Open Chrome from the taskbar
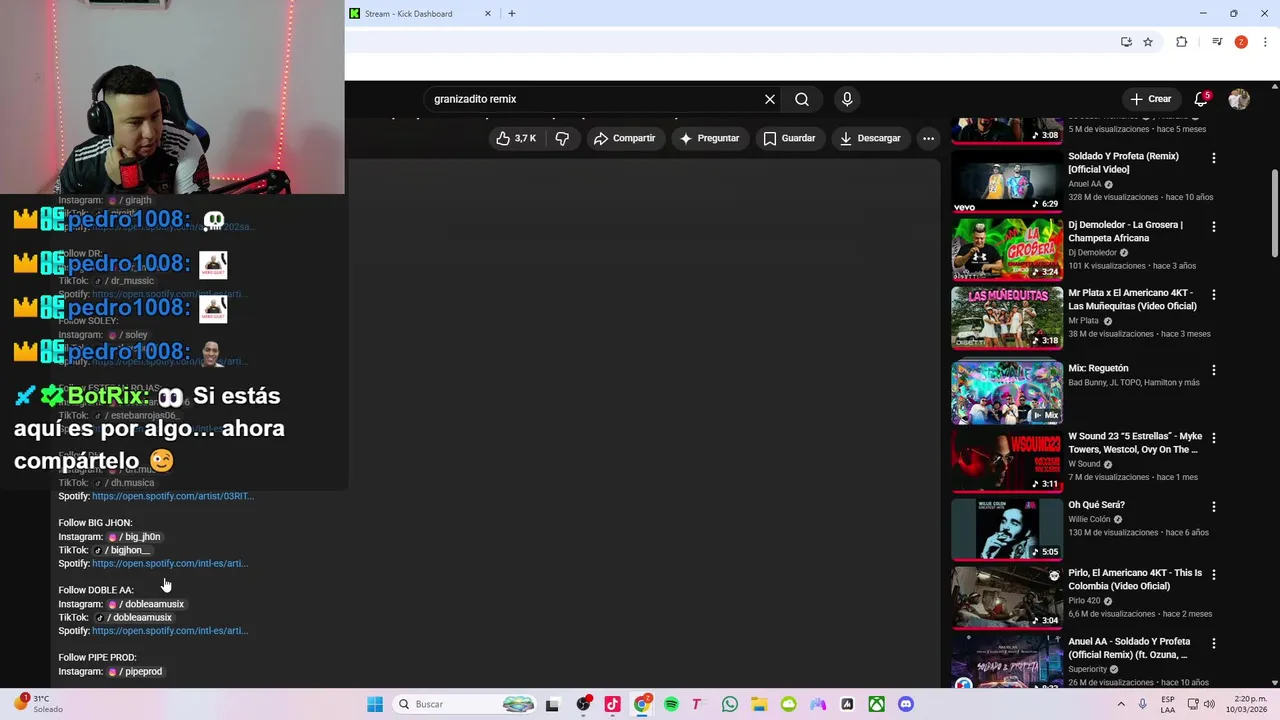 [x=642, y=704]
